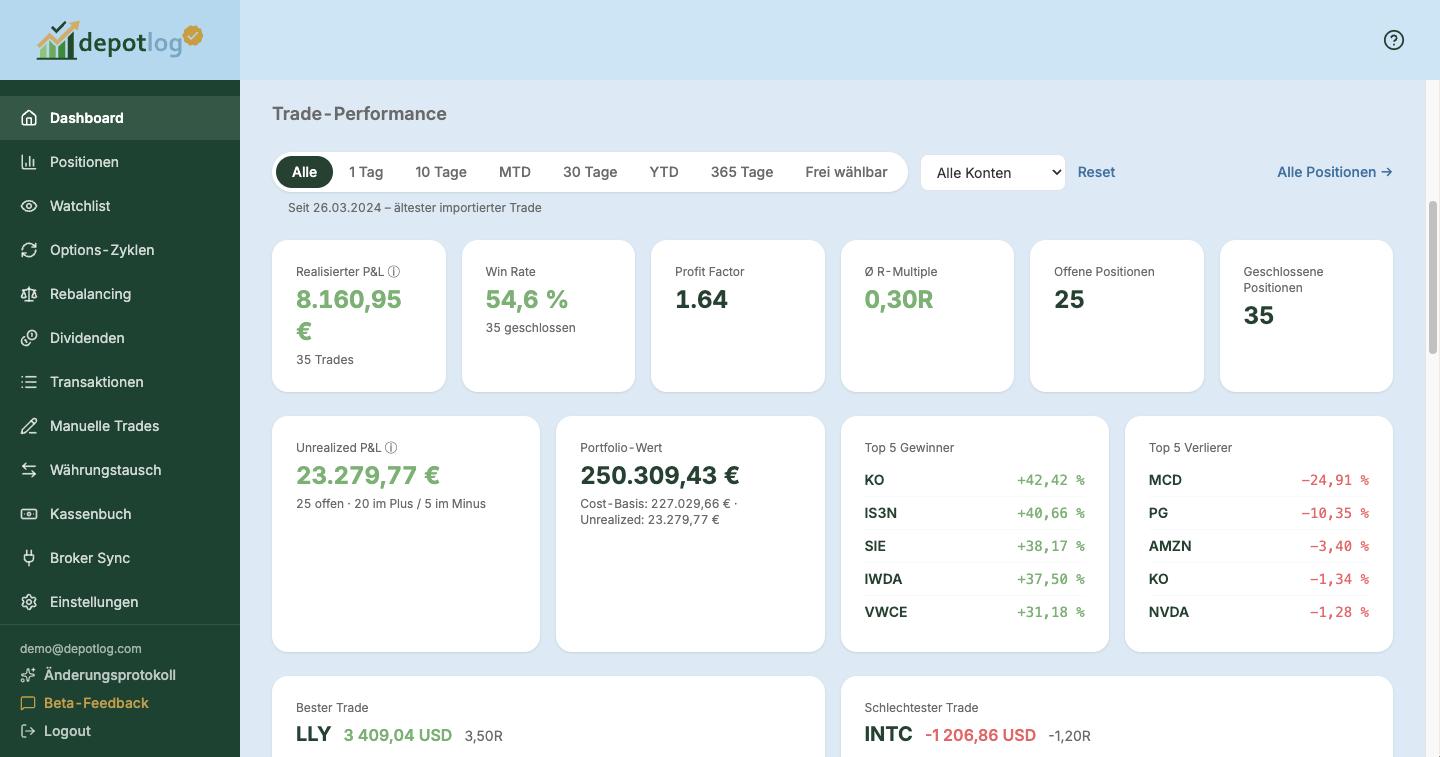Click the Rebalancing scale icon
Screen dimensions: 1440x757
point(29,294)
